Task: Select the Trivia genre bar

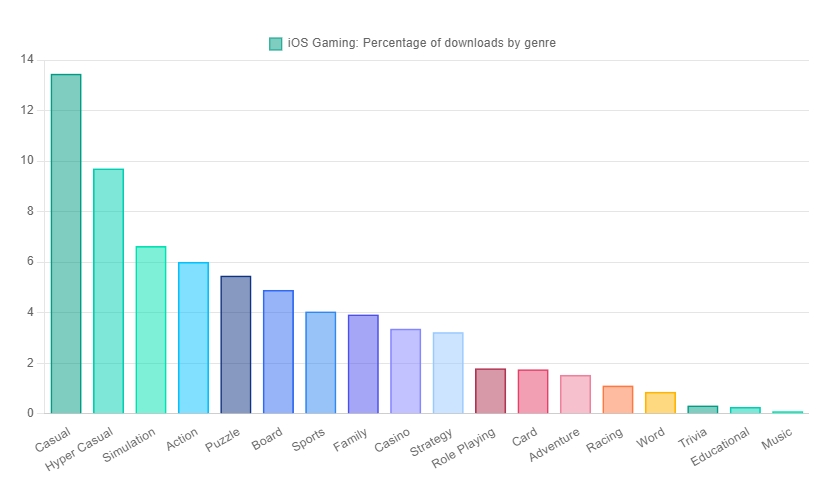Action: (x=702, y=409)
